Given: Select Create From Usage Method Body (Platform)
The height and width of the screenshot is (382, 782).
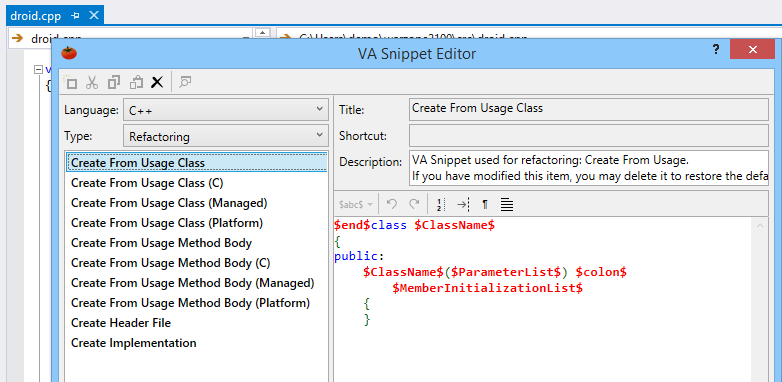Looking at the screenshot, I should (x=196, y=303).
